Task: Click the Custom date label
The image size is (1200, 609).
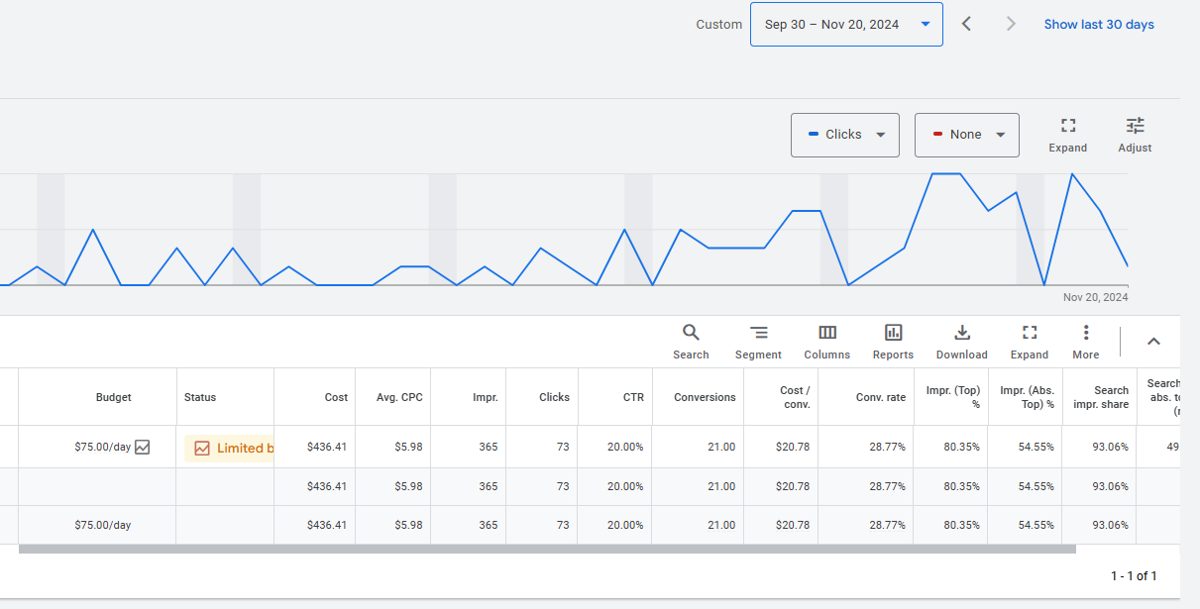Action: tap(719, 24)
